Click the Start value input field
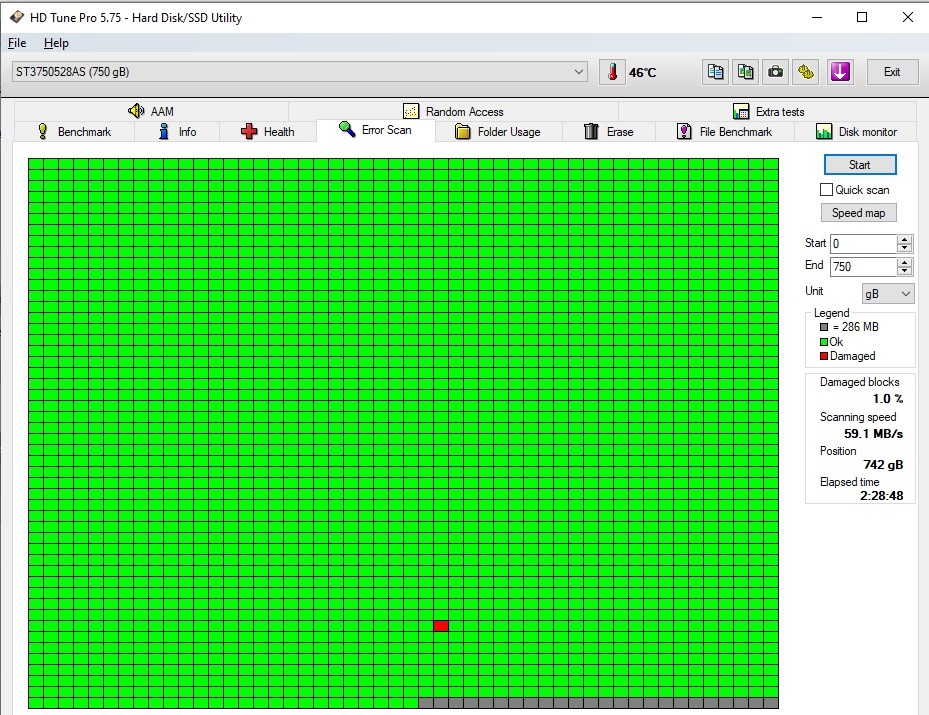The image size is (929, 715). click(x=863, y=243)
